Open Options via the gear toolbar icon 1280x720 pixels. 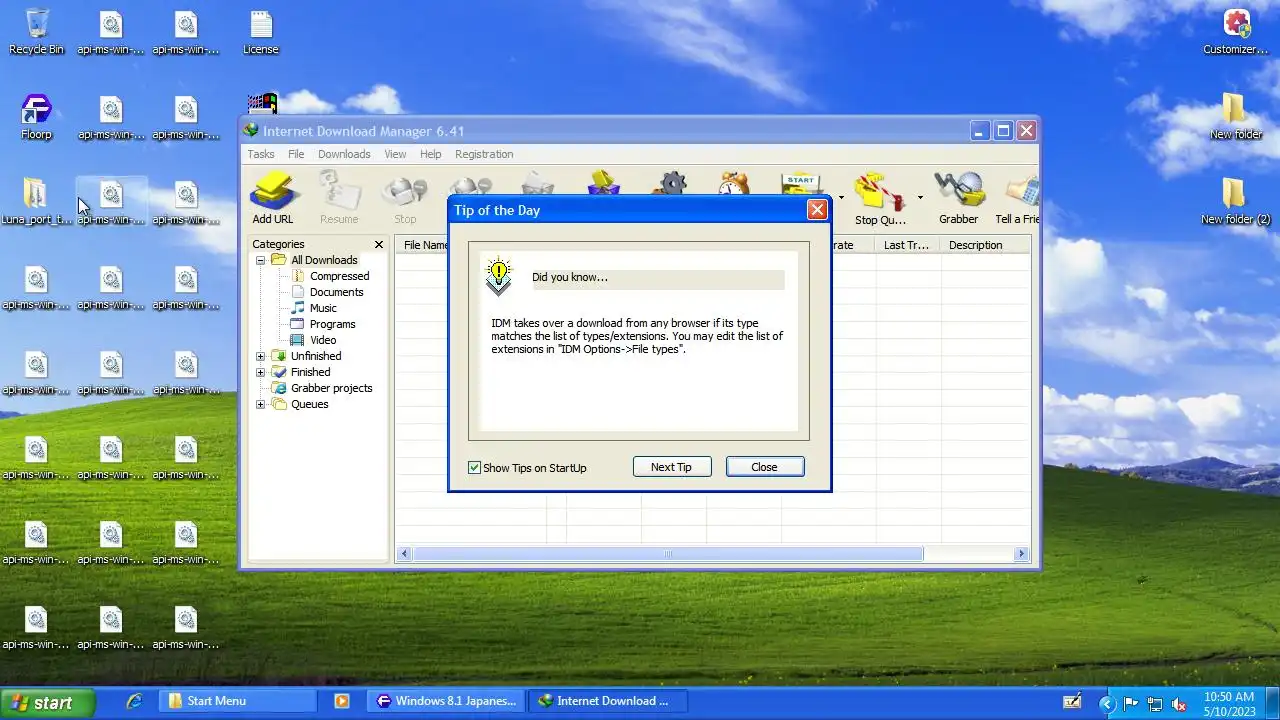(671, 183)
